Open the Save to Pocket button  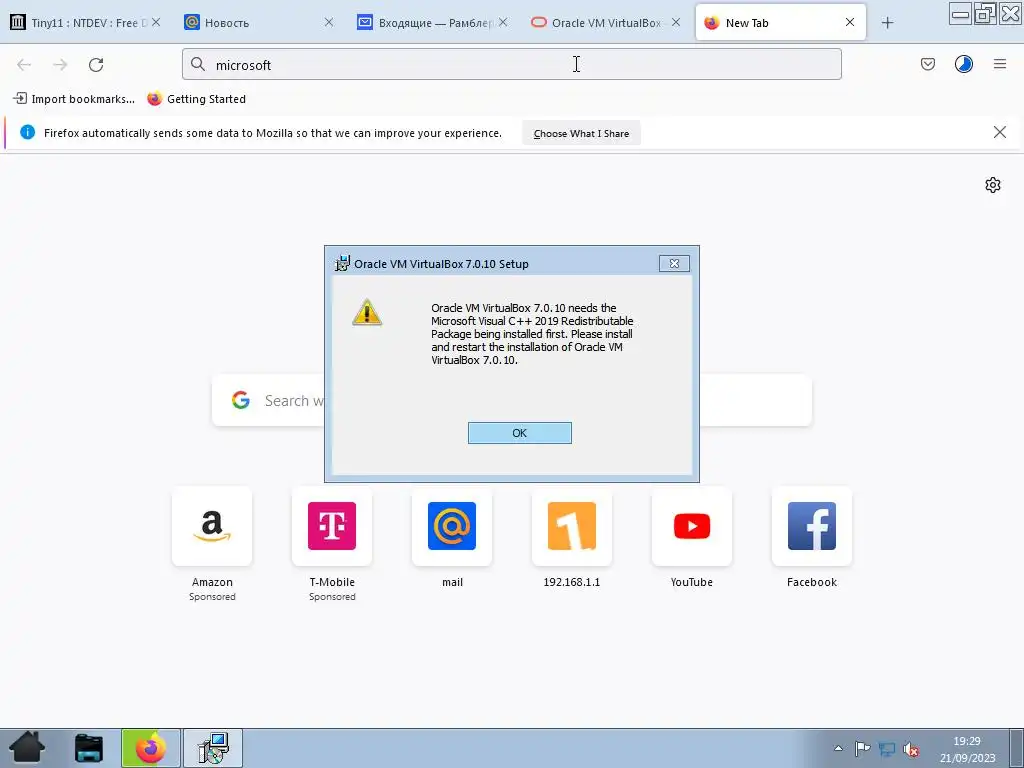point(927,64)
